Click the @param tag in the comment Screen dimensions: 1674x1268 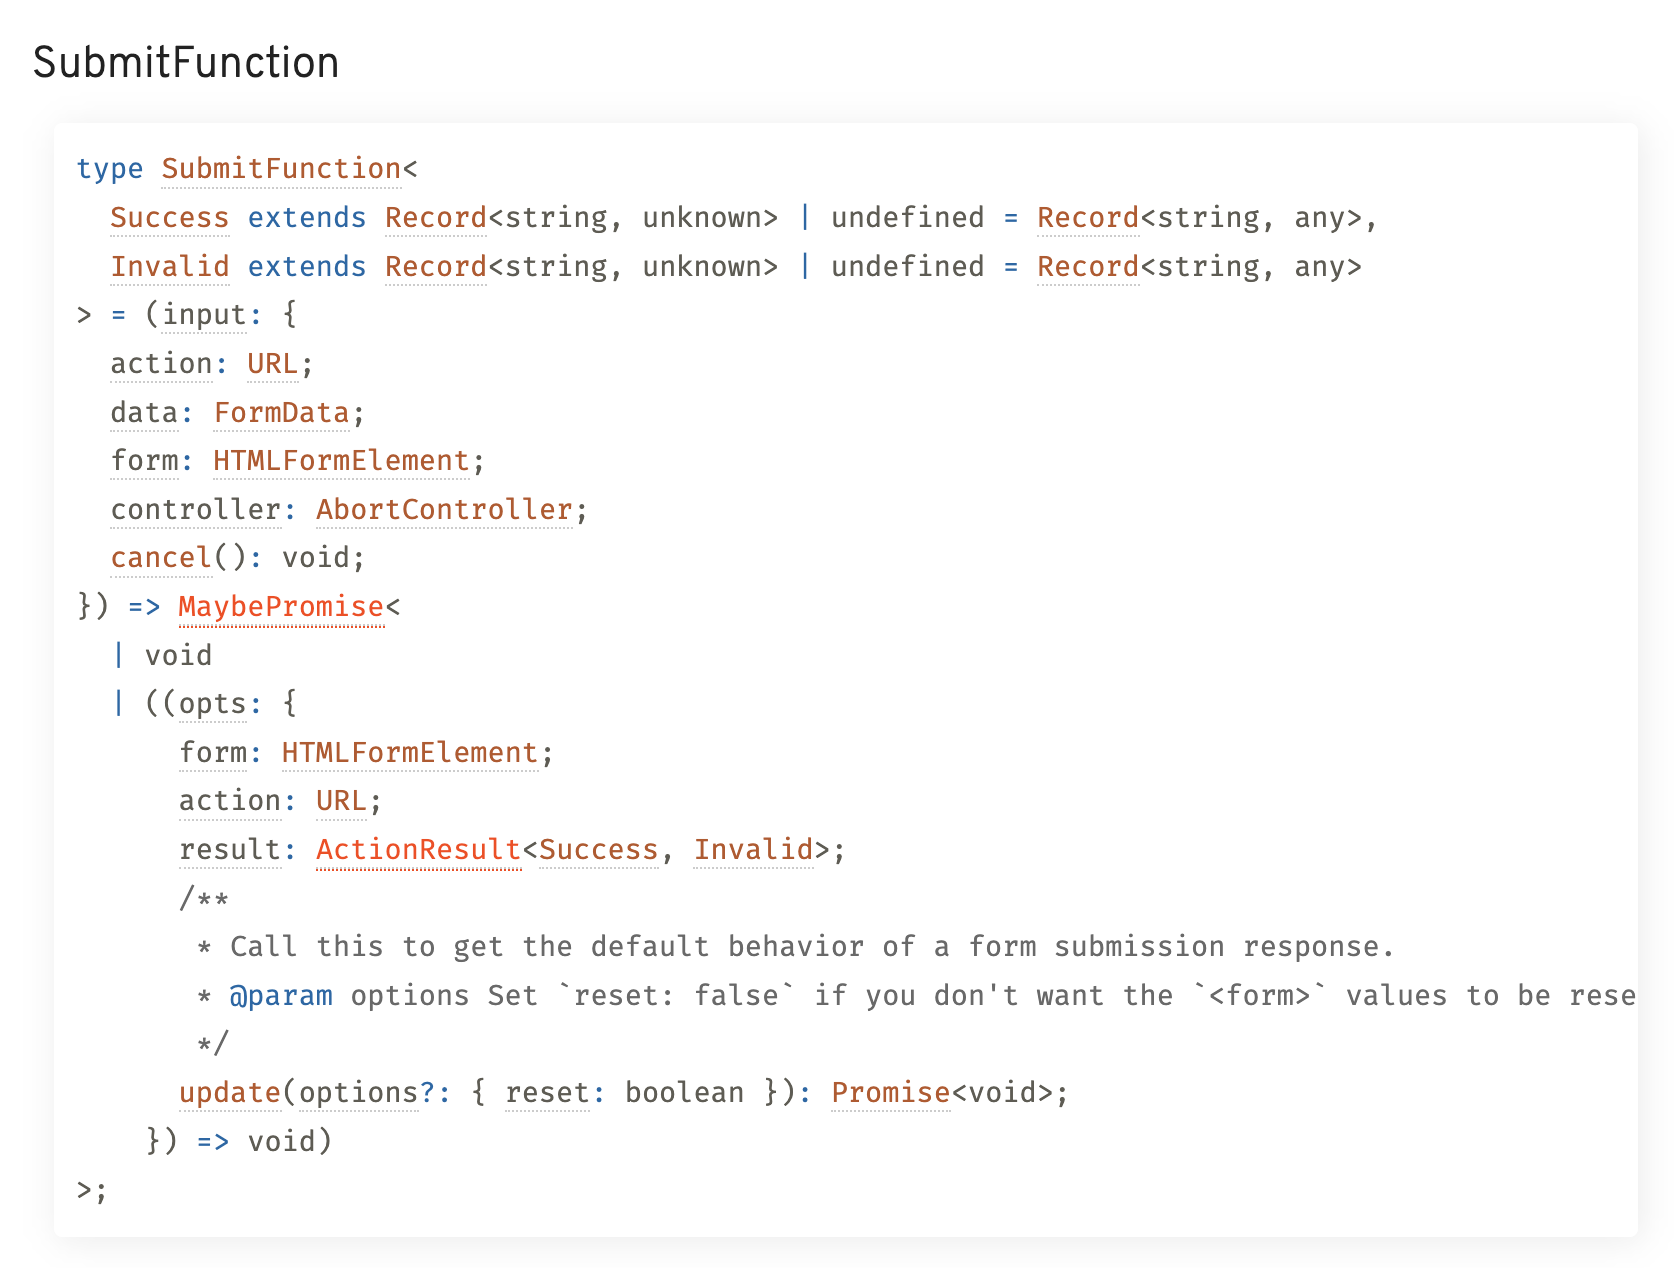point(280,996)
